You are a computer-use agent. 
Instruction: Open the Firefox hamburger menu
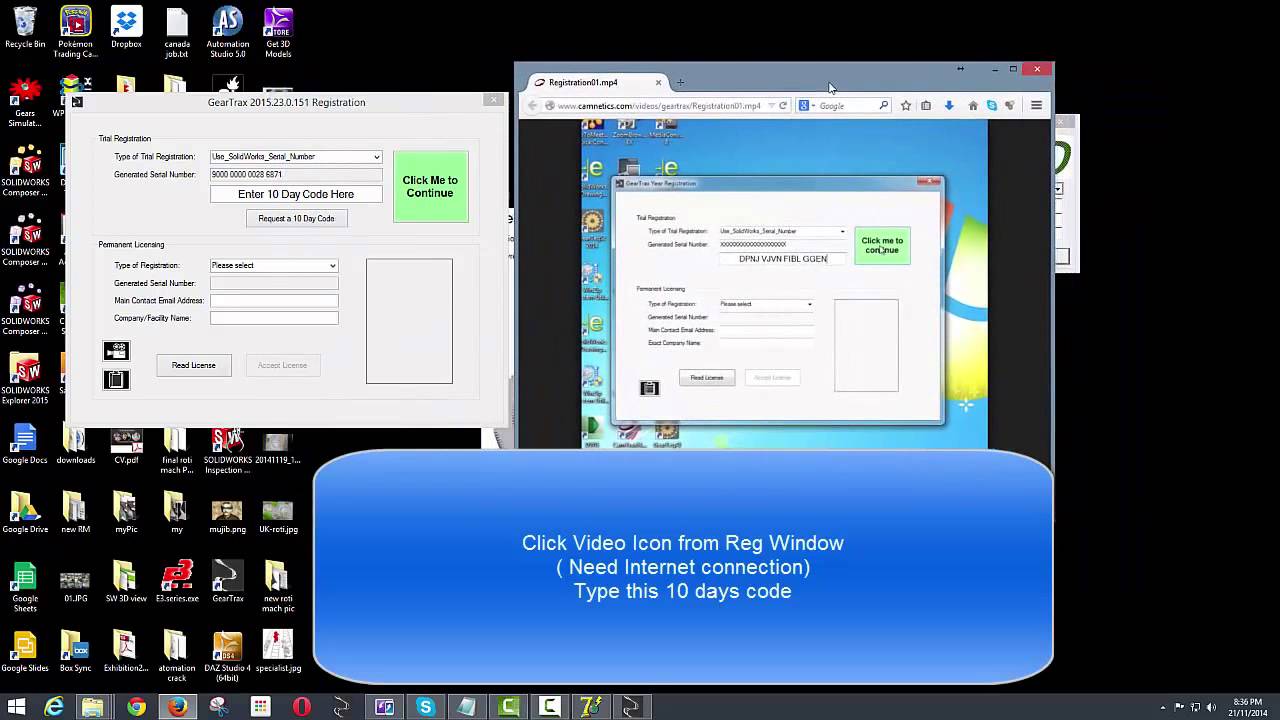1036,105
